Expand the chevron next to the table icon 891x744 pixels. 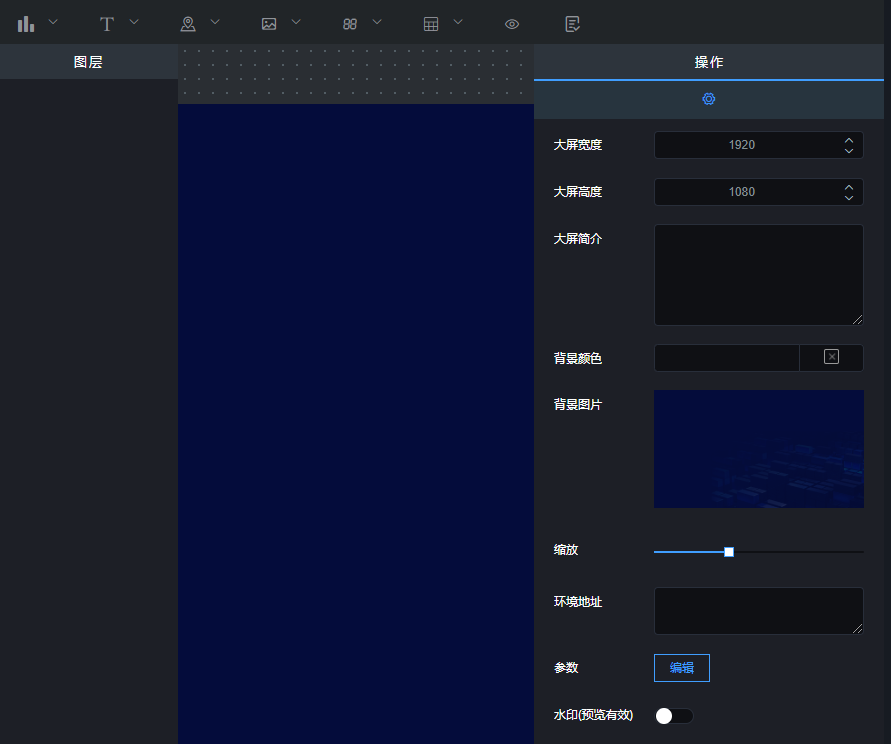point(458,22)
